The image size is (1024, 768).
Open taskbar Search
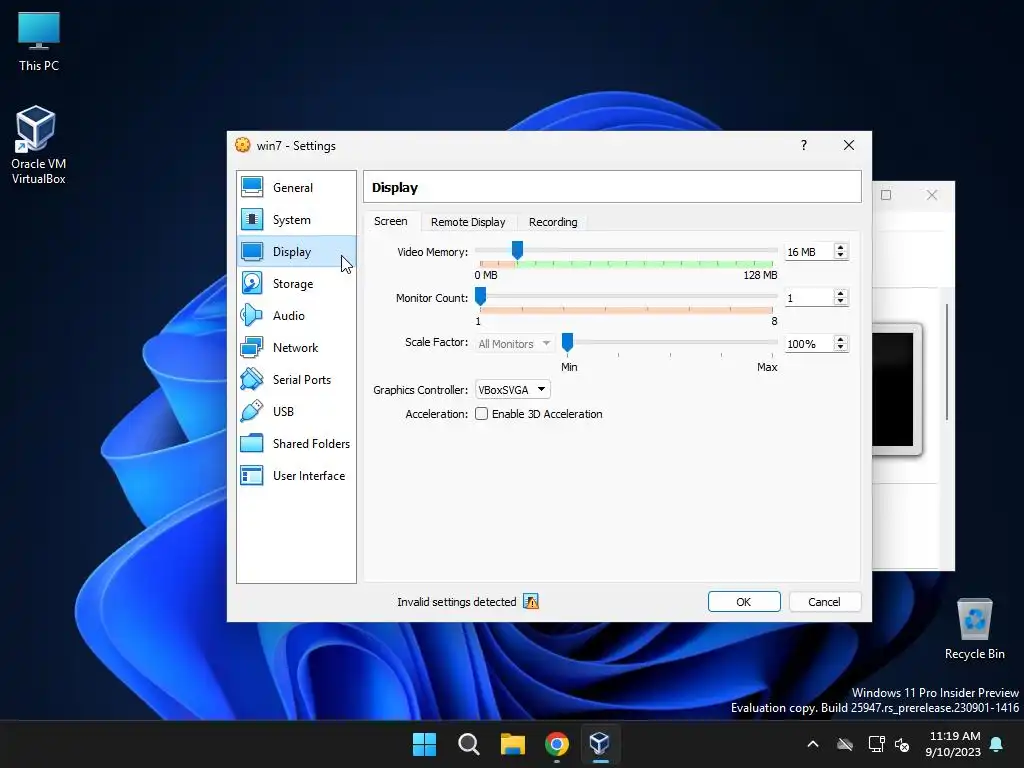(468, 744)
